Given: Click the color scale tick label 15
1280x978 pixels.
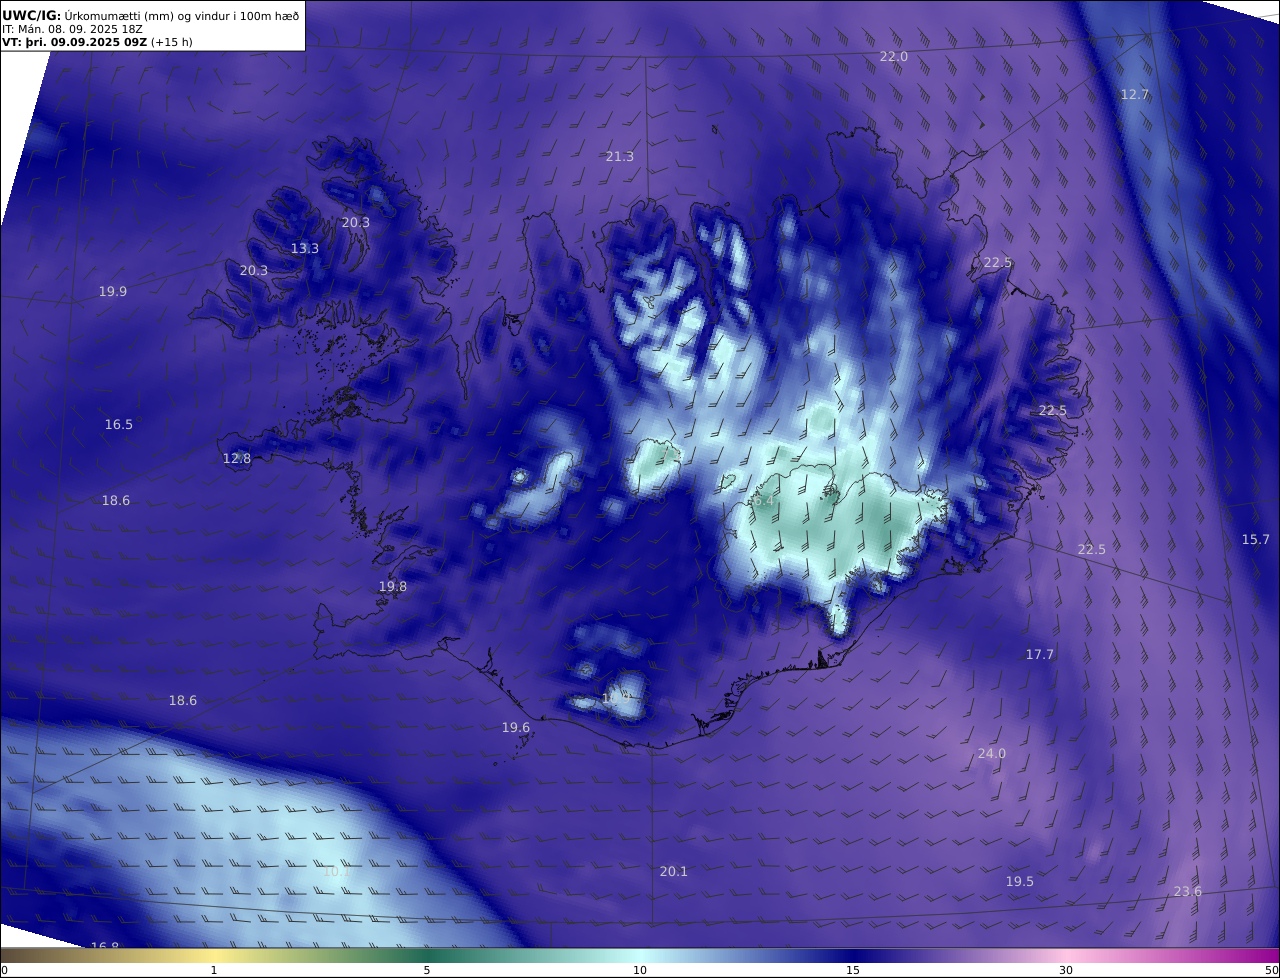Looking at the screenshot, I should pyautogui.click(x=853, y=970).
